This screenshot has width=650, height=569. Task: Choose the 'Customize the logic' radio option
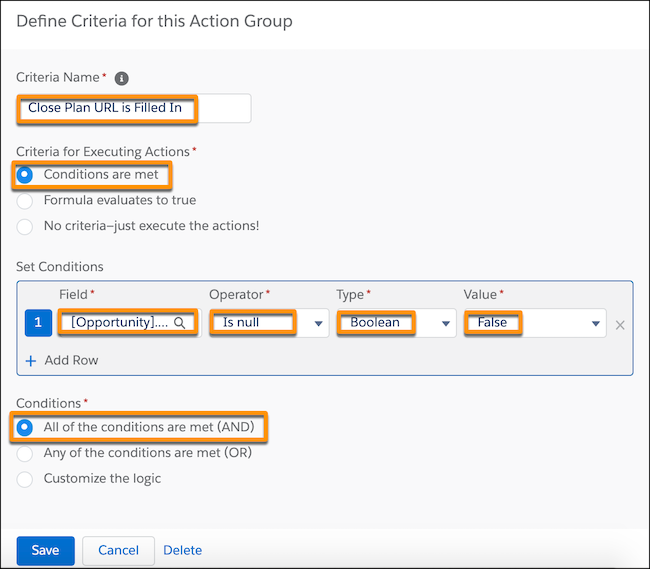24,479
